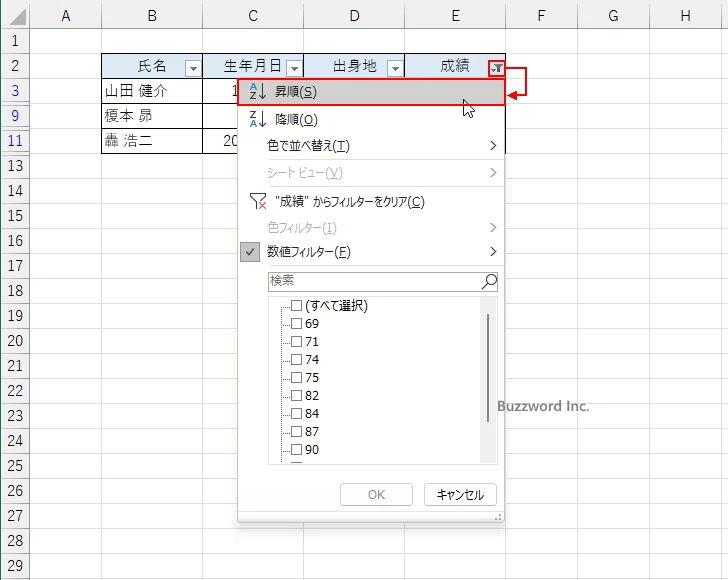Choose 昇順(S) sort option
Screen dimensions: 728x580
[371, 92]
